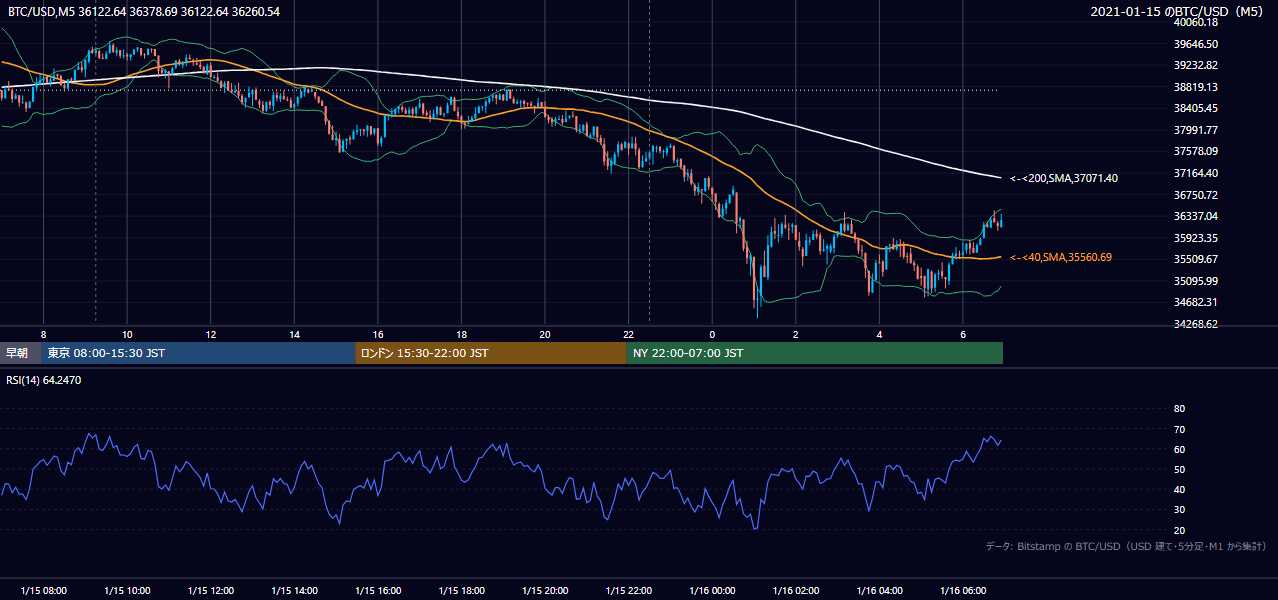
Task: Click the bottom time label 1/15 08:00
Action: [44, 591]
